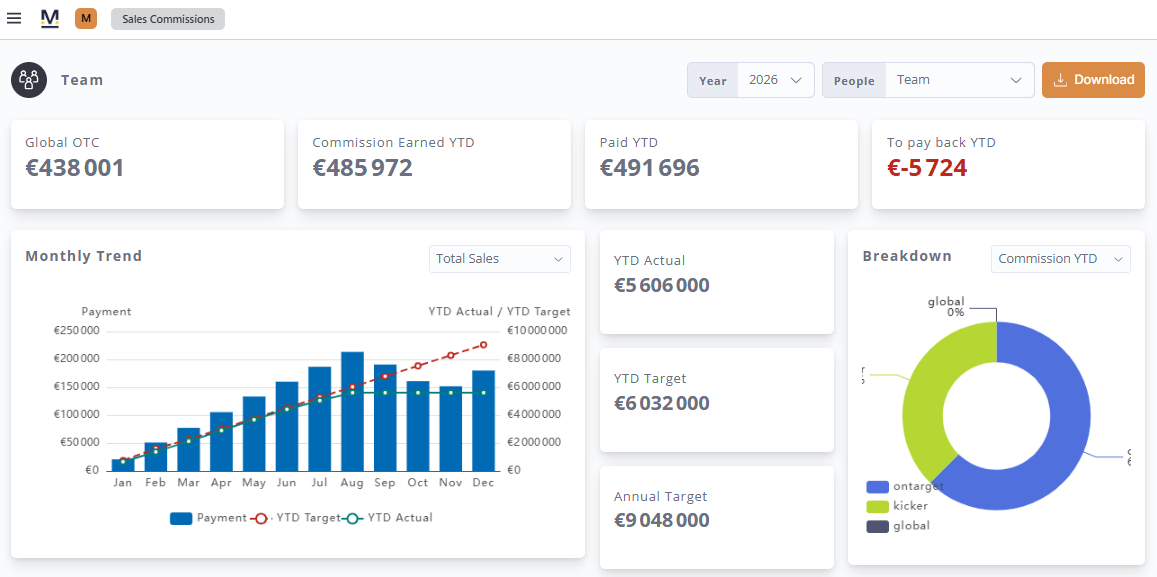1157x577 pixels.
Task: Click the August payment bar
Action: point(352,411)
